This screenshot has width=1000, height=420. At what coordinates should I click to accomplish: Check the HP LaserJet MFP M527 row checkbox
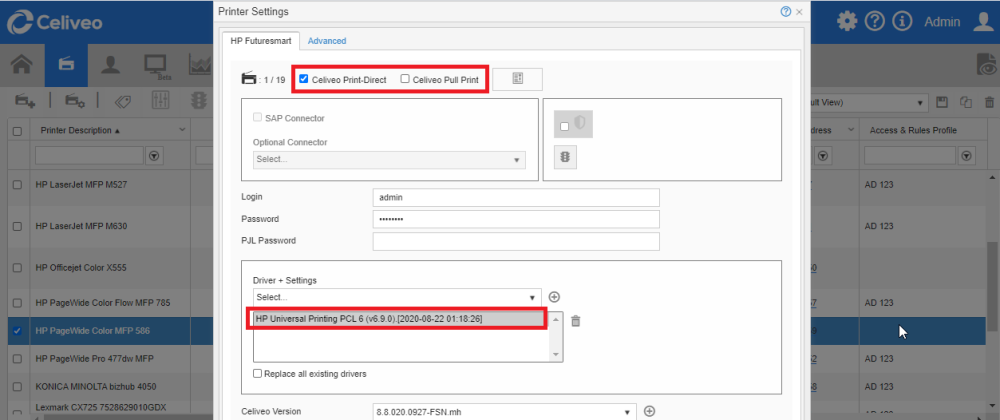pos(18,184)
